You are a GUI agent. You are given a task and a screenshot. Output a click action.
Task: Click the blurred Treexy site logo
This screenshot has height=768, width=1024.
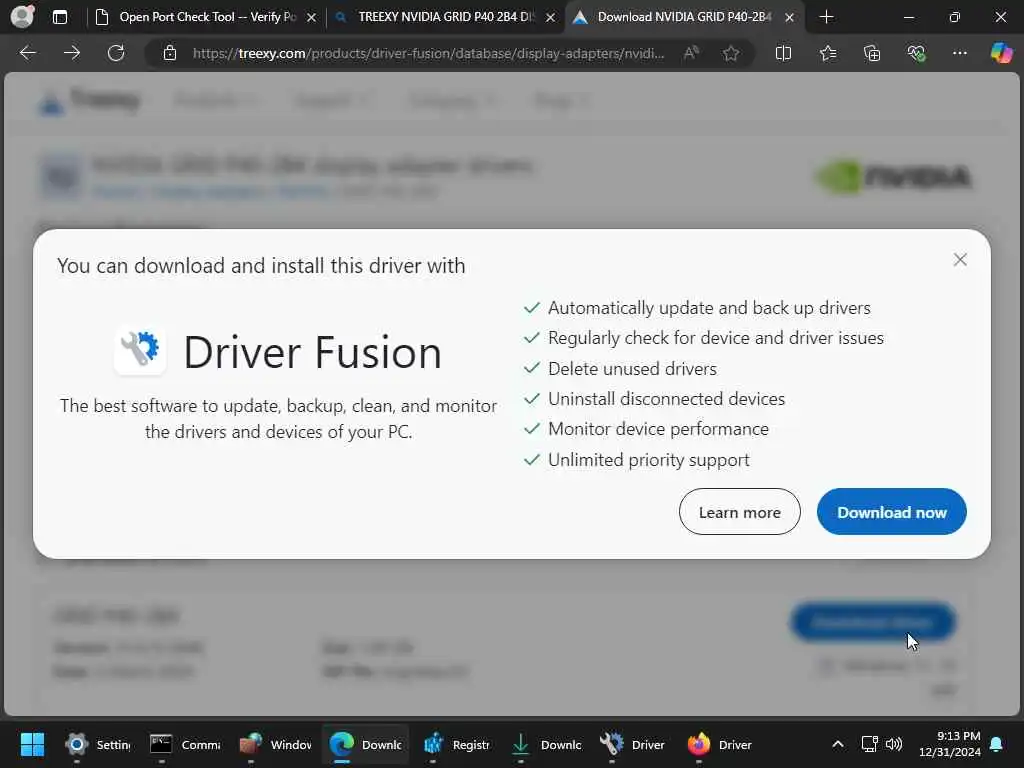89,101
